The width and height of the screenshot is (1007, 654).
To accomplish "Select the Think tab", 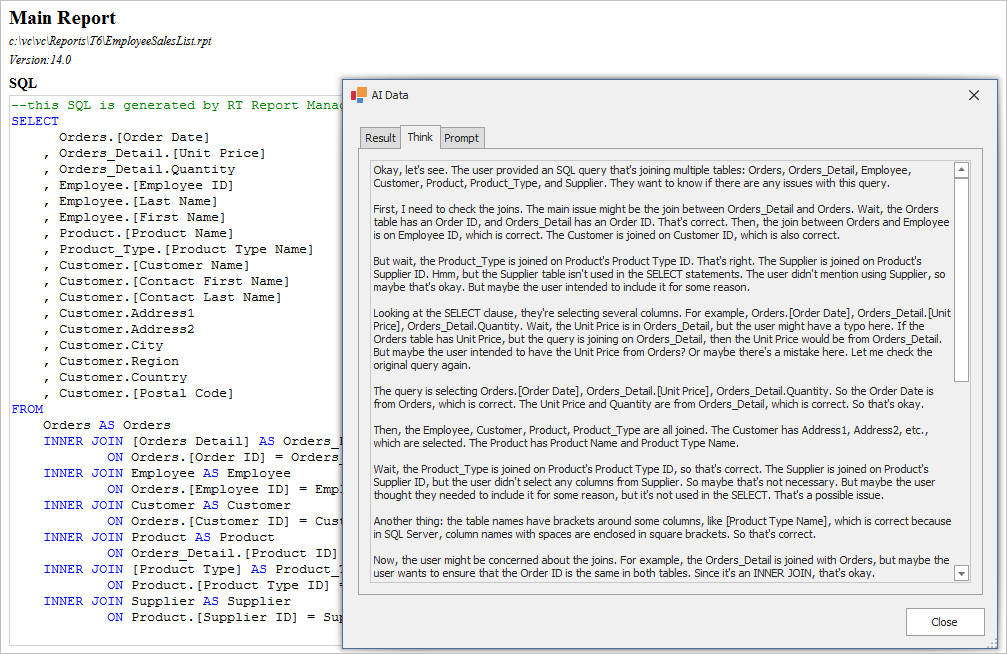I will click(420, 137).
